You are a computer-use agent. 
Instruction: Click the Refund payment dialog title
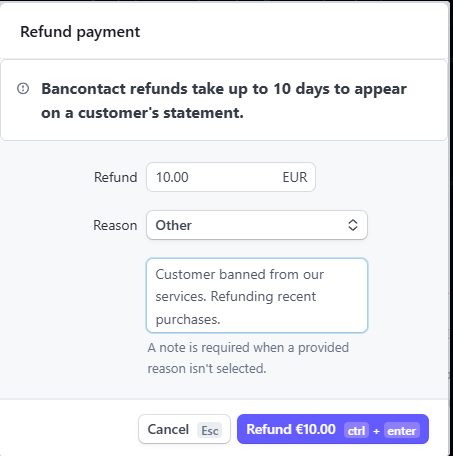(80, 32)
